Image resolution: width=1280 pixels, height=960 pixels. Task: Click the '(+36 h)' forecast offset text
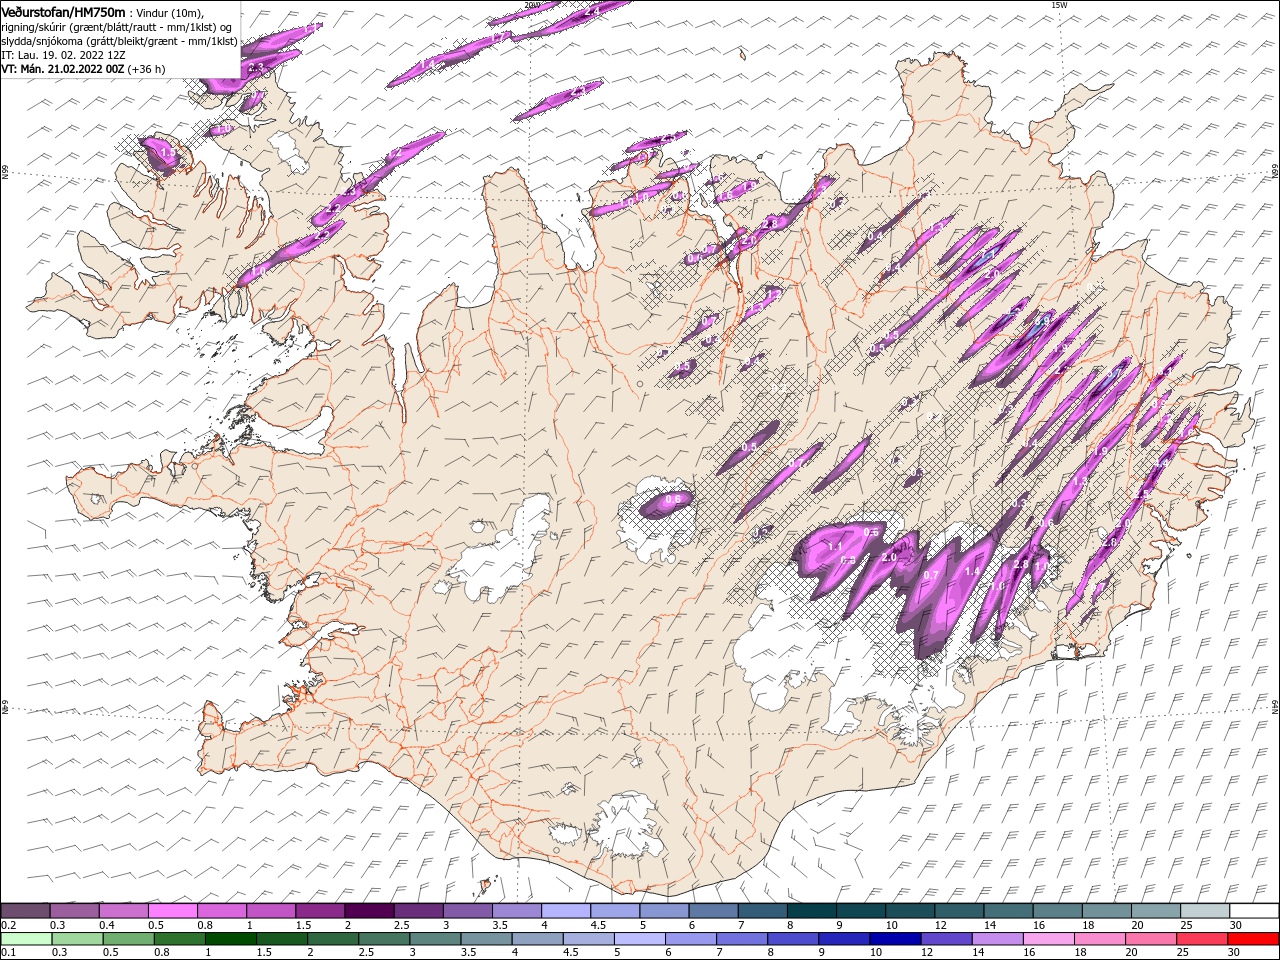[x=147, y=69]
